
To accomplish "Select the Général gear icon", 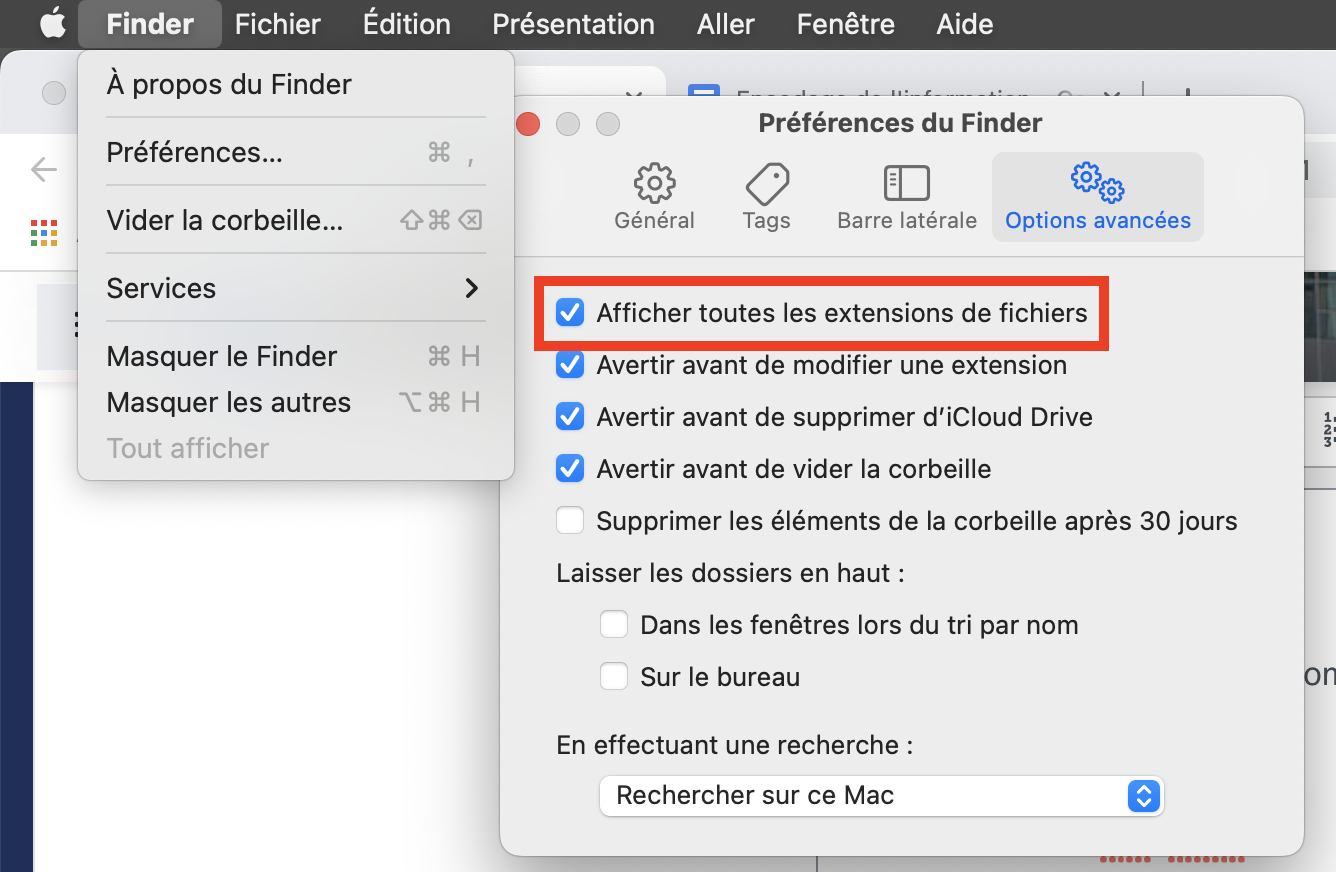I will click(x=654, y=184).
